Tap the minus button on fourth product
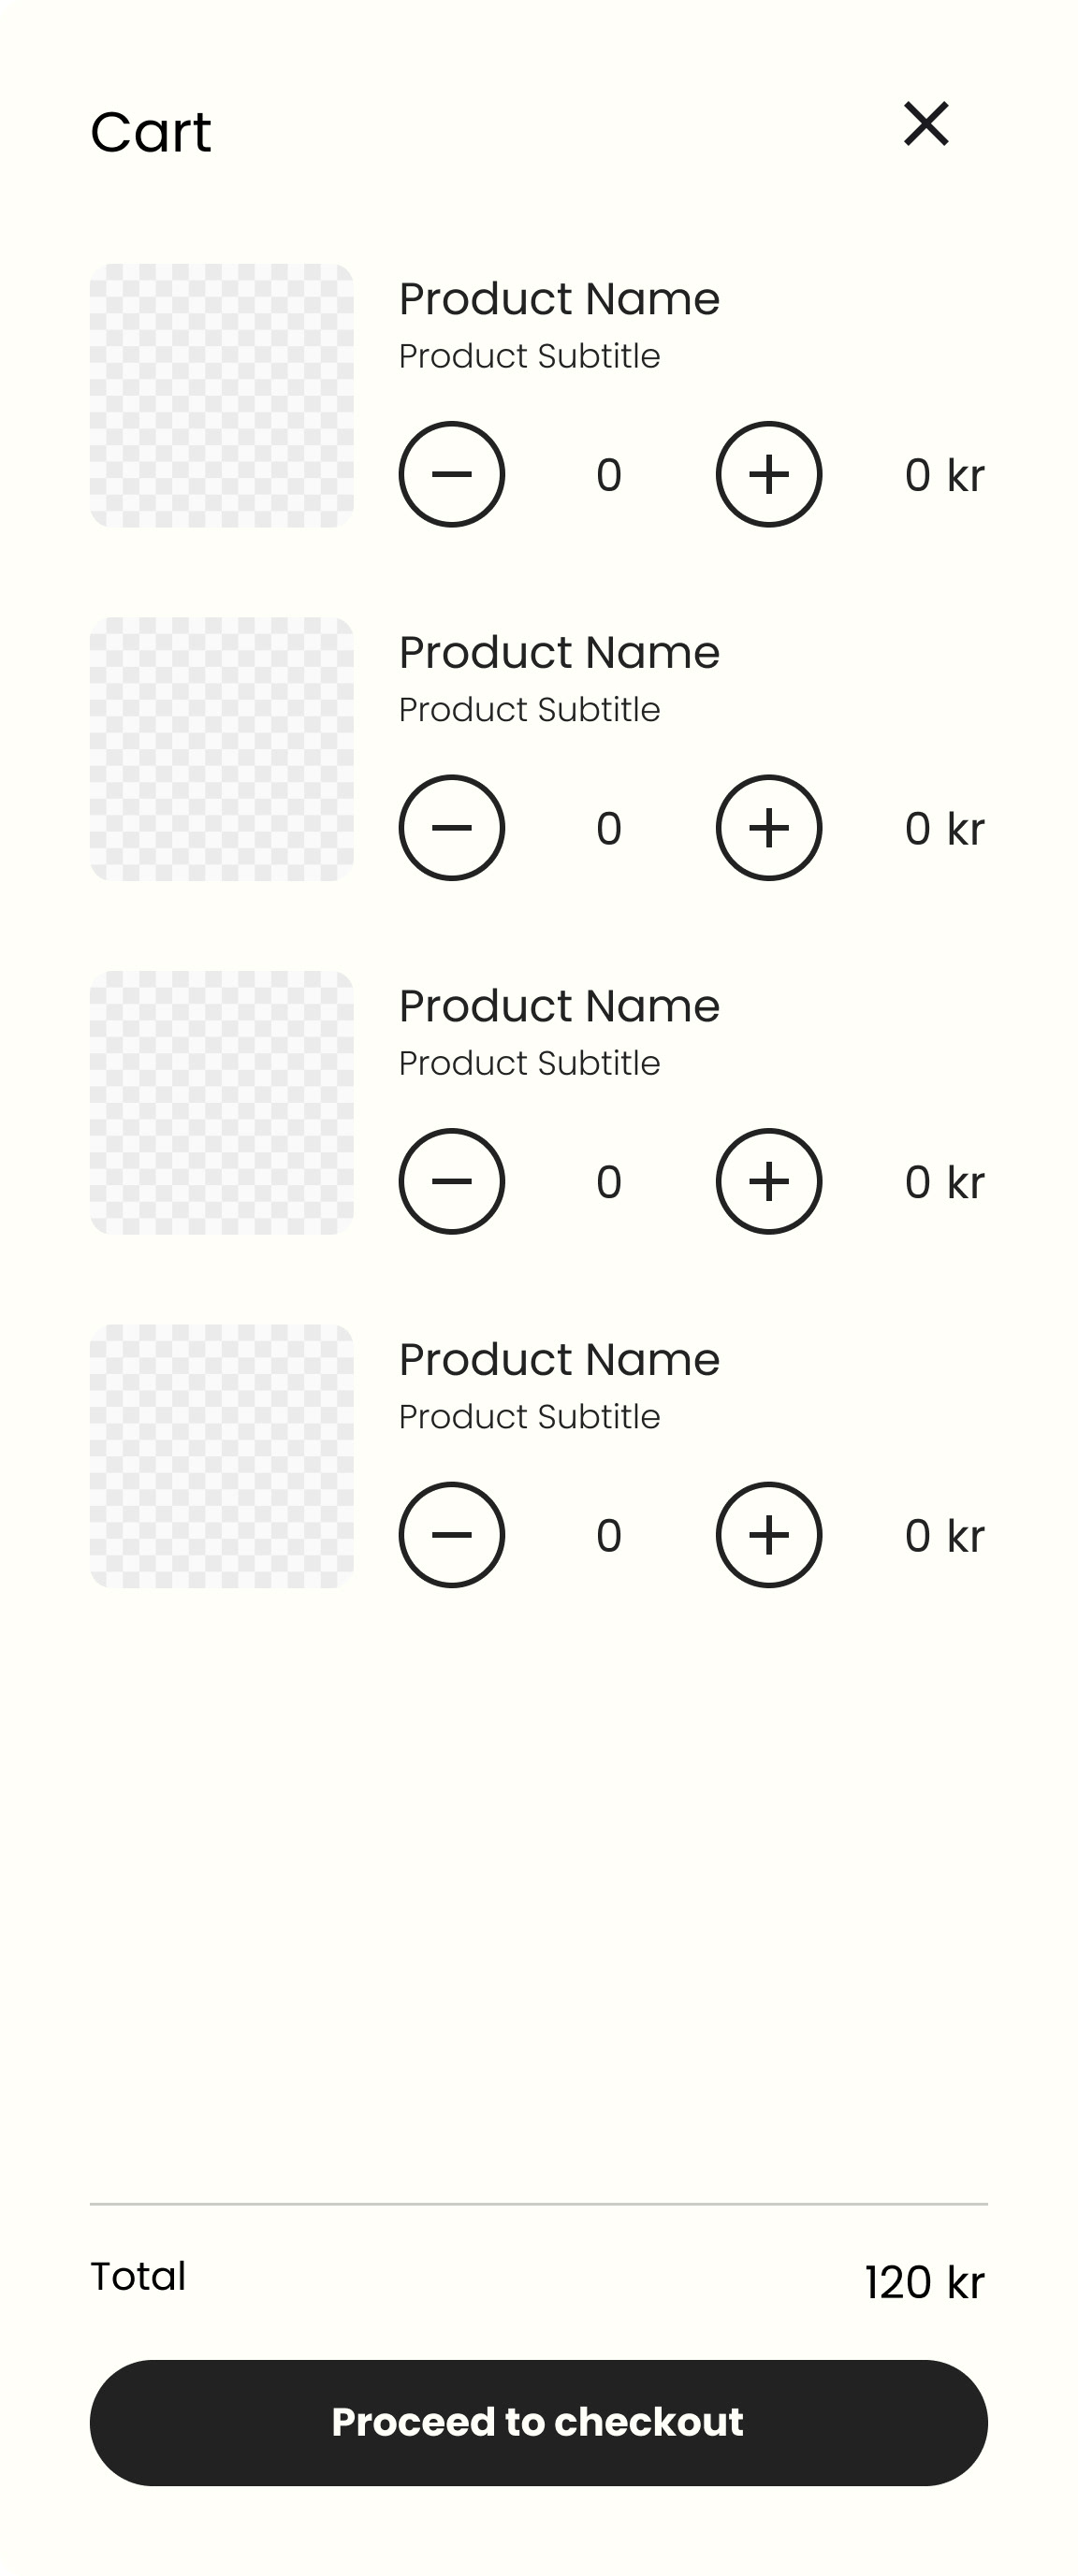 pyautogui.click(x=452, y=1535)
